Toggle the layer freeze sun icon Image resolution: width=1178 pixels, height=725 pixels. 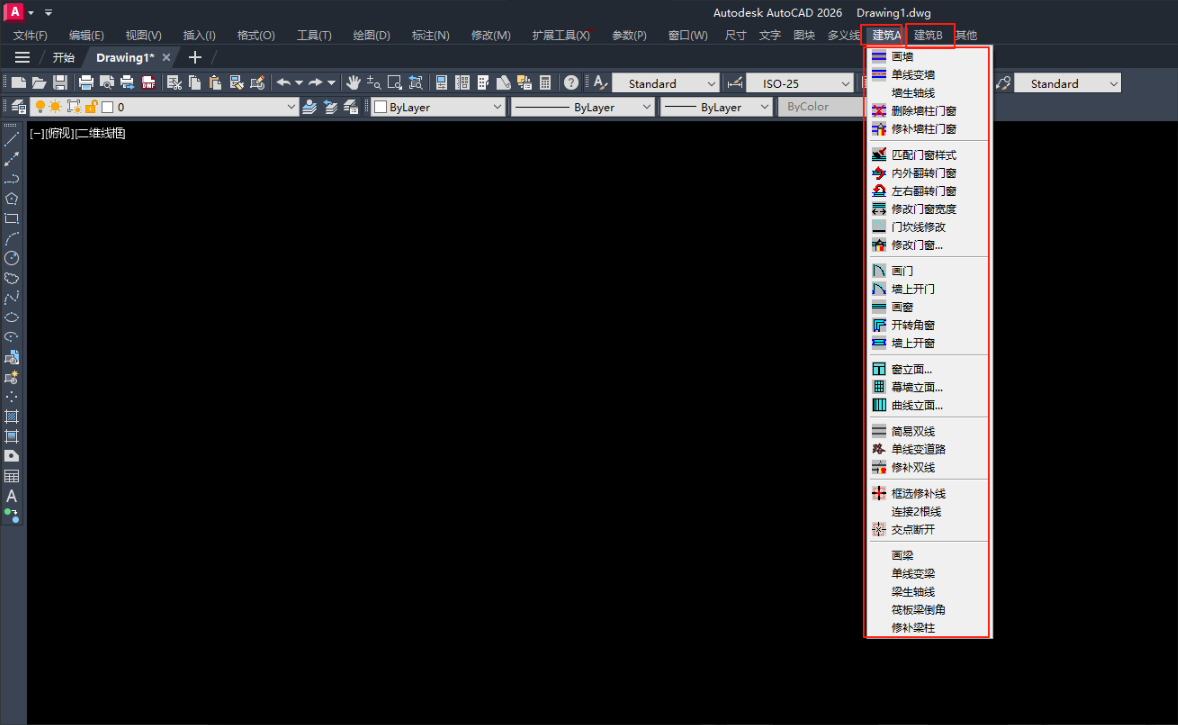(x=56, y=106)
